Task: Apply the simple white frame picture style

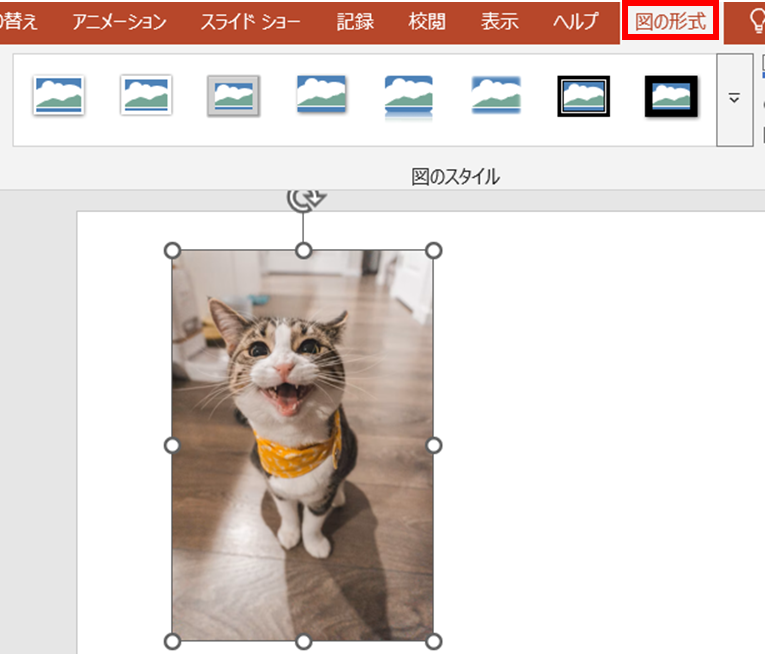Action: click(58, 96)
